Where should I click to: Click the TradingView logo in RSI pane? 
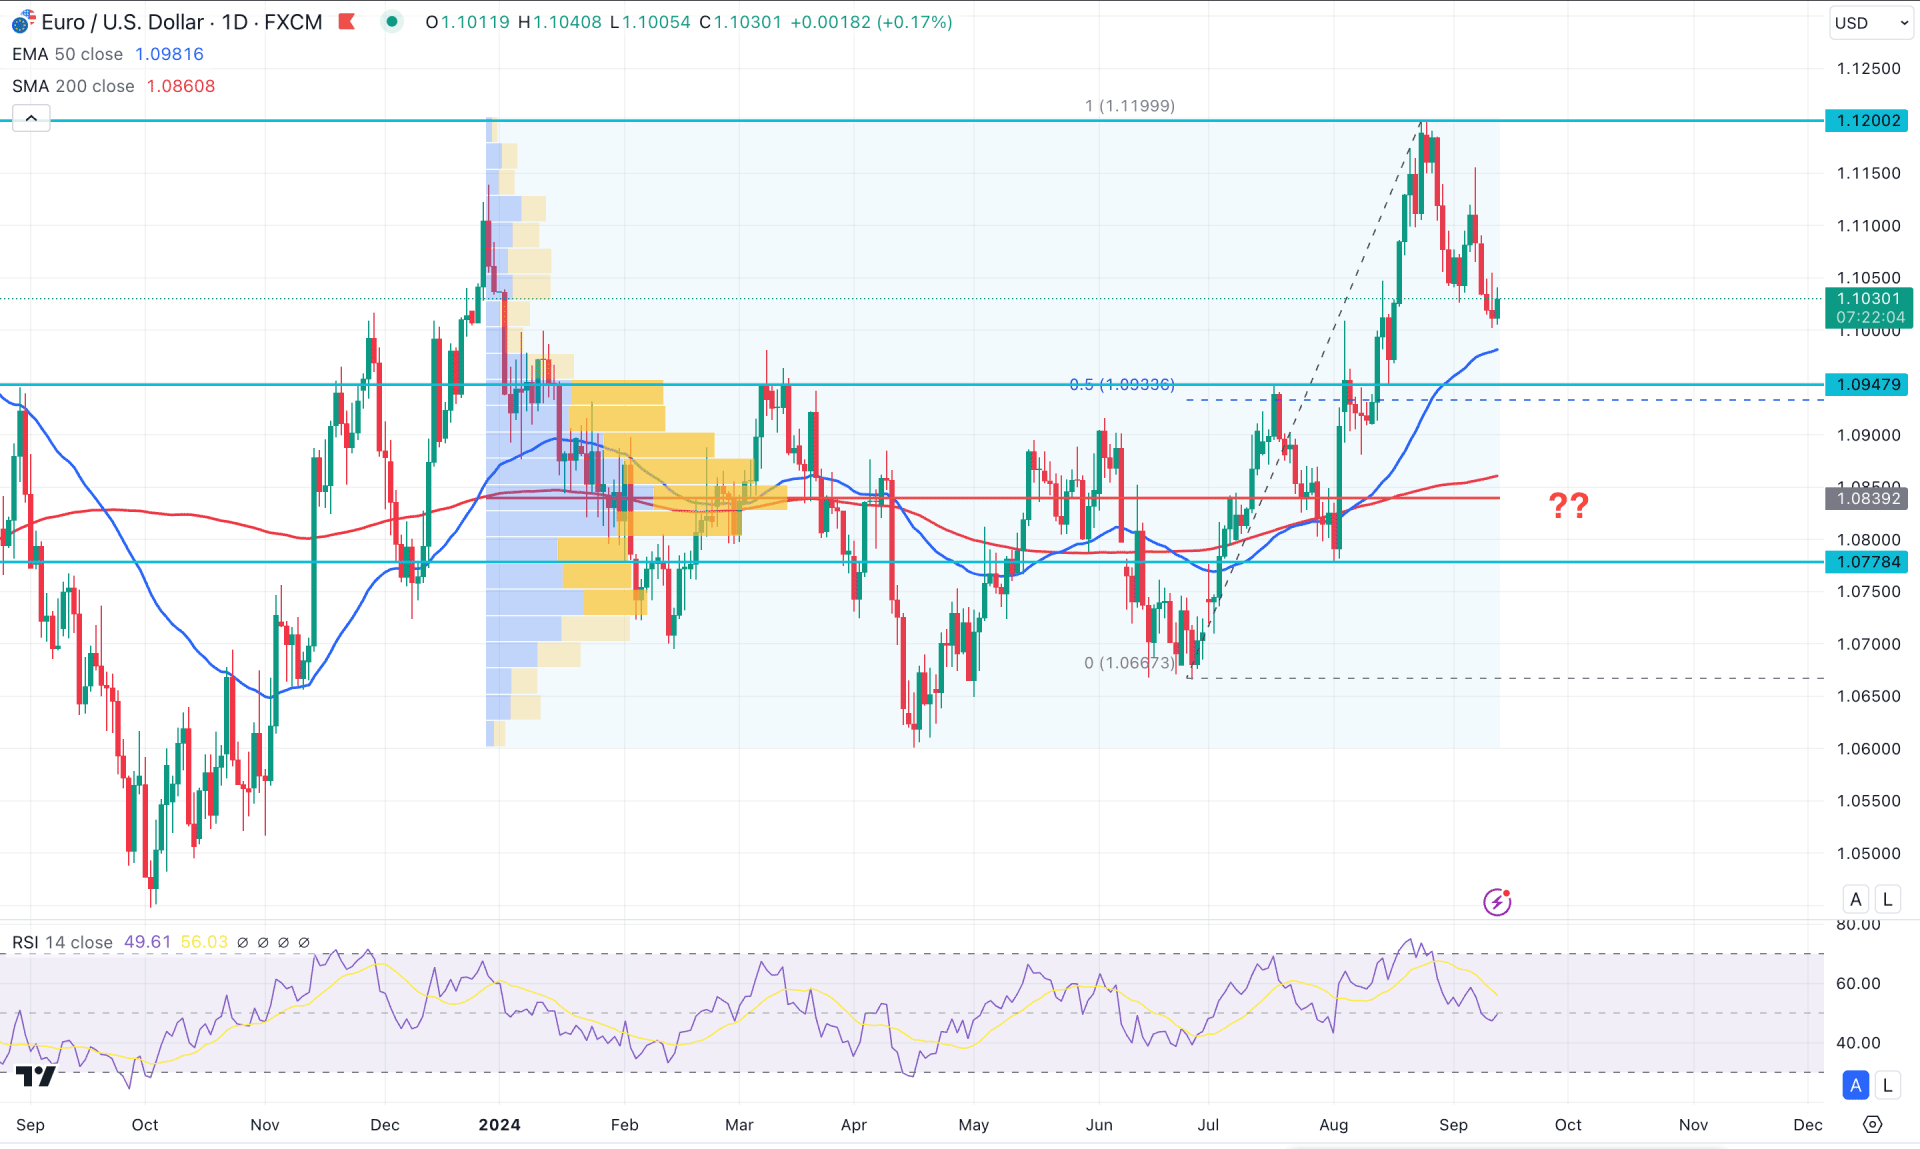tap(36, 1076)
